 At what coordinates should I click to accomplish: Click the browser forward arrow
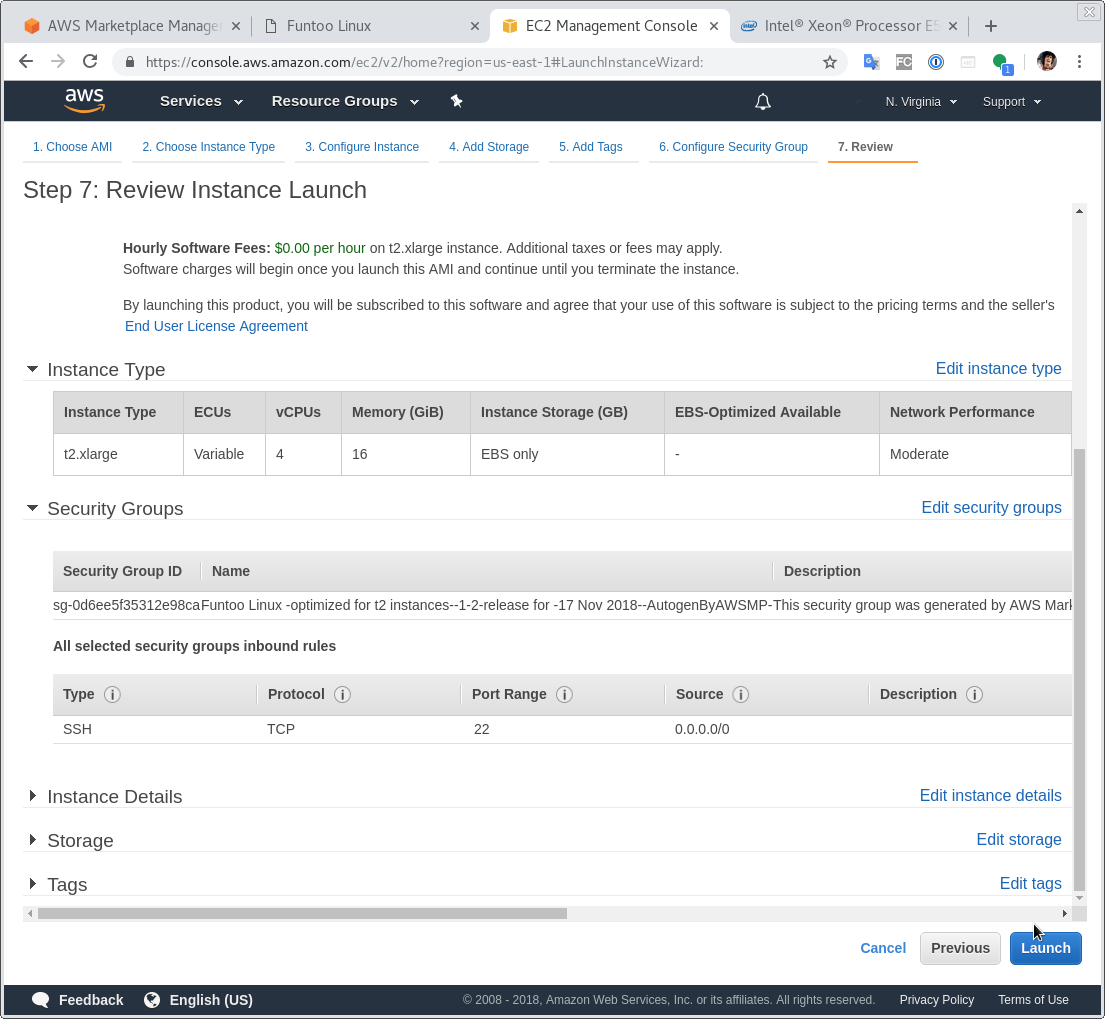click(x=58, y=61)
